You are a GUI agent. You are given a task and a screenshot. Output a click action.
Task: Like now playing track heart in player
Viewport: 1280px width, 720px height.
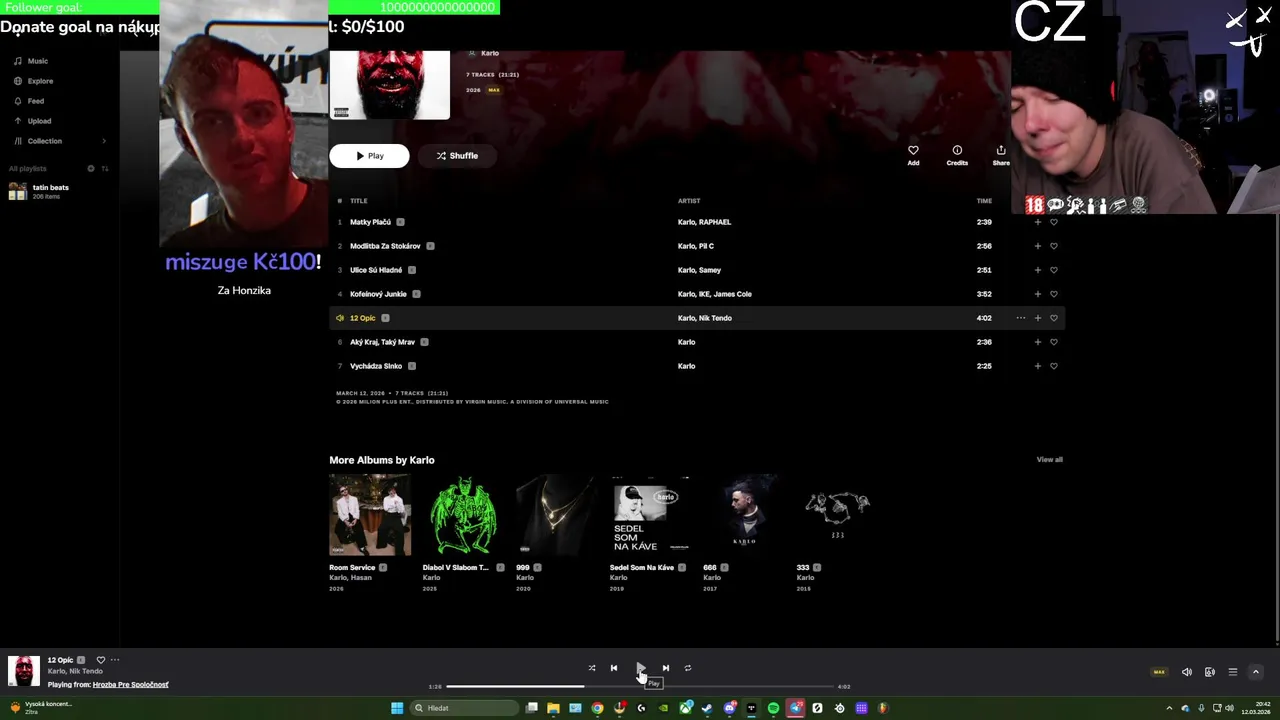pos(100,660)
